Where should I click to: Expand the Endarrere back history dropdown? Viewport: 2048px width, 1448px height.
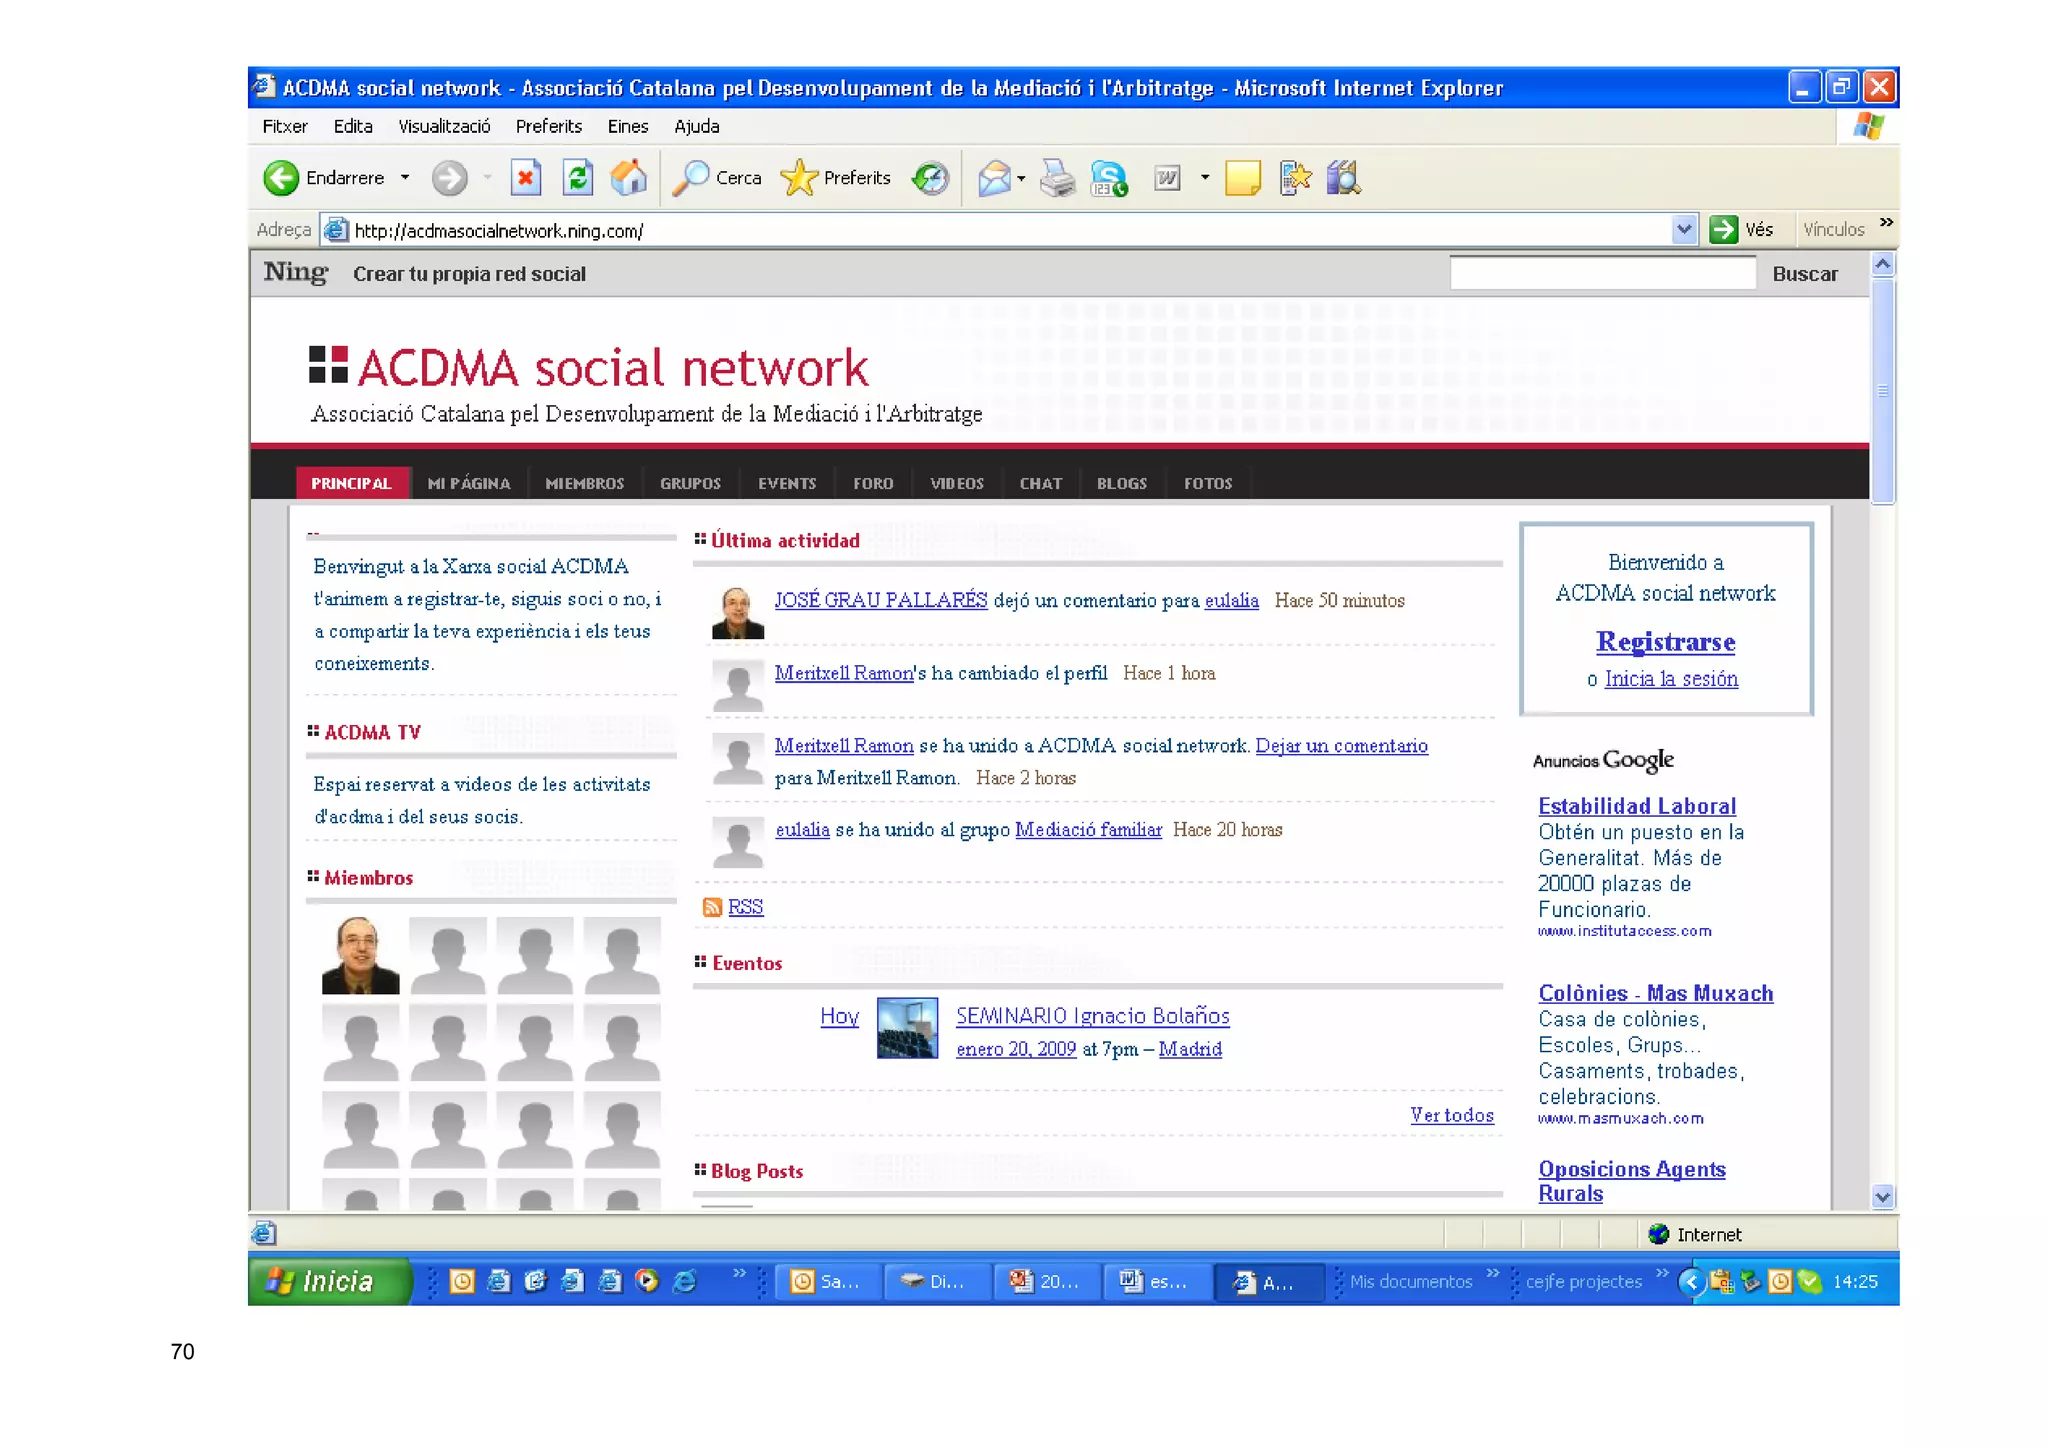click(405, 178)
